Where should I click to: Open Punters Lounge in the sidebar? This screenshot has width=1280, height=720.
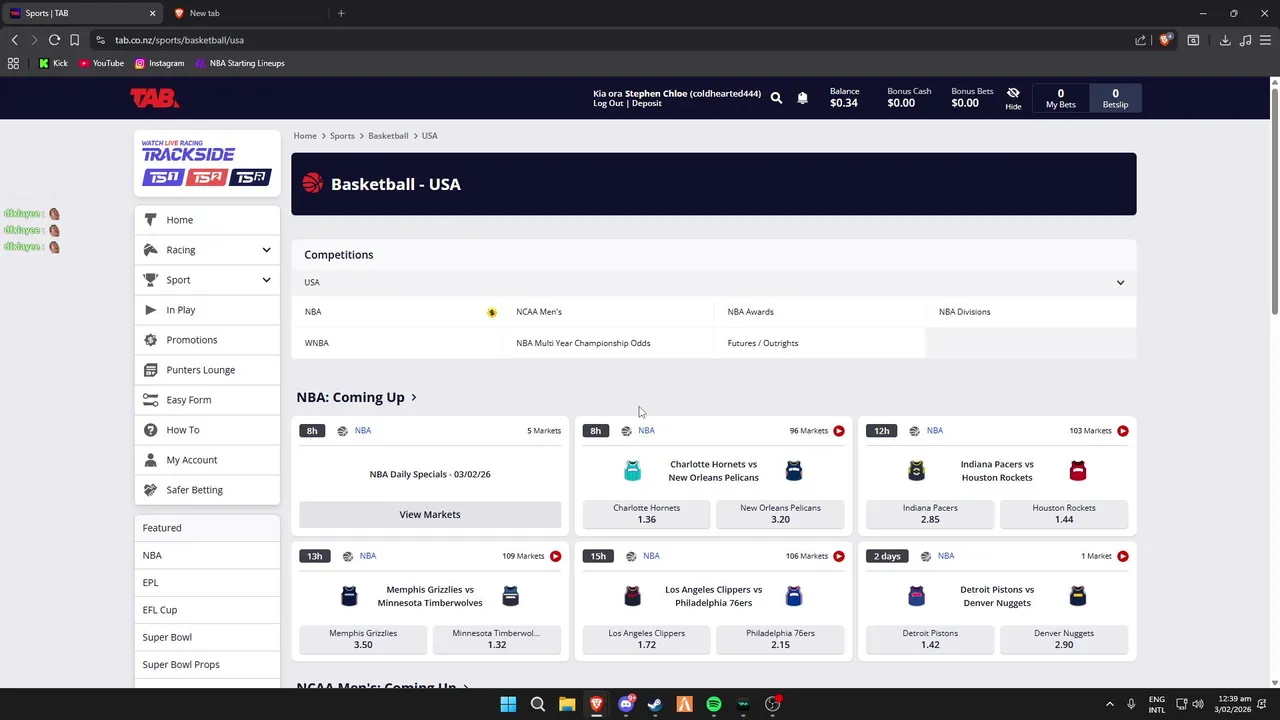tap(207, 370)
